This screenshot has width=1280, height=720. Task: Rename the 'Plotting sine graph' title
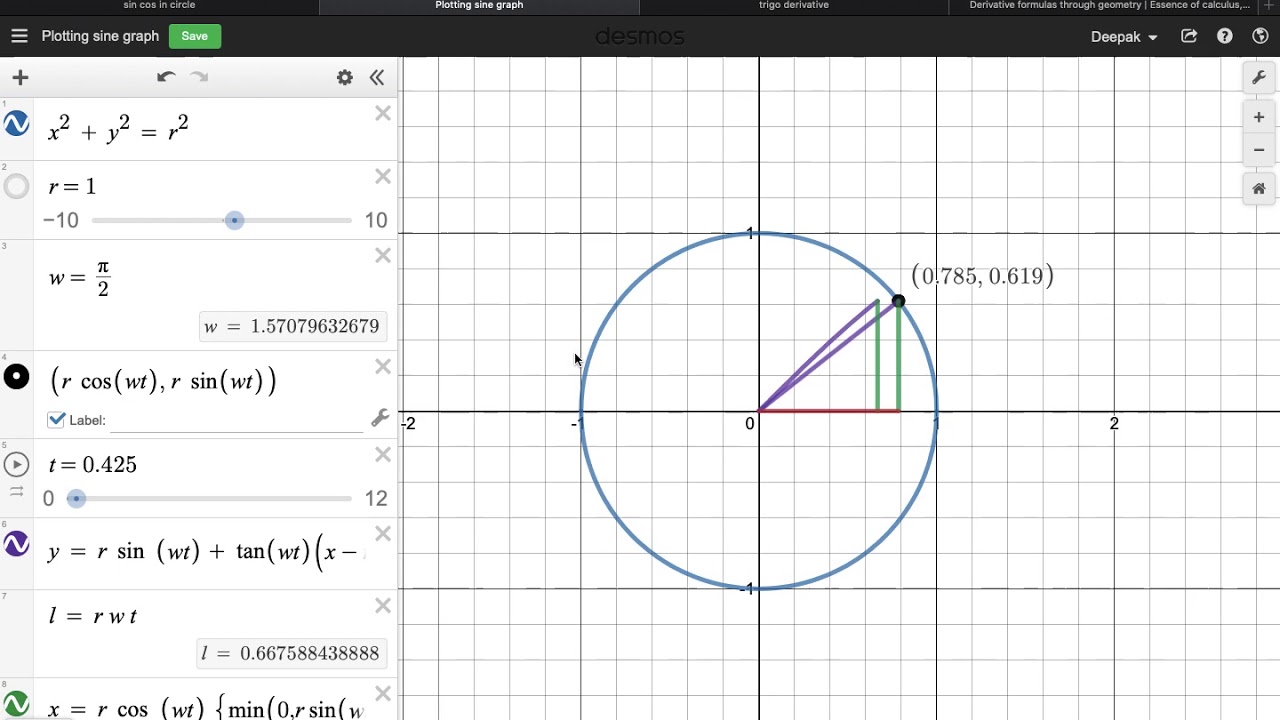click(100, 36)
